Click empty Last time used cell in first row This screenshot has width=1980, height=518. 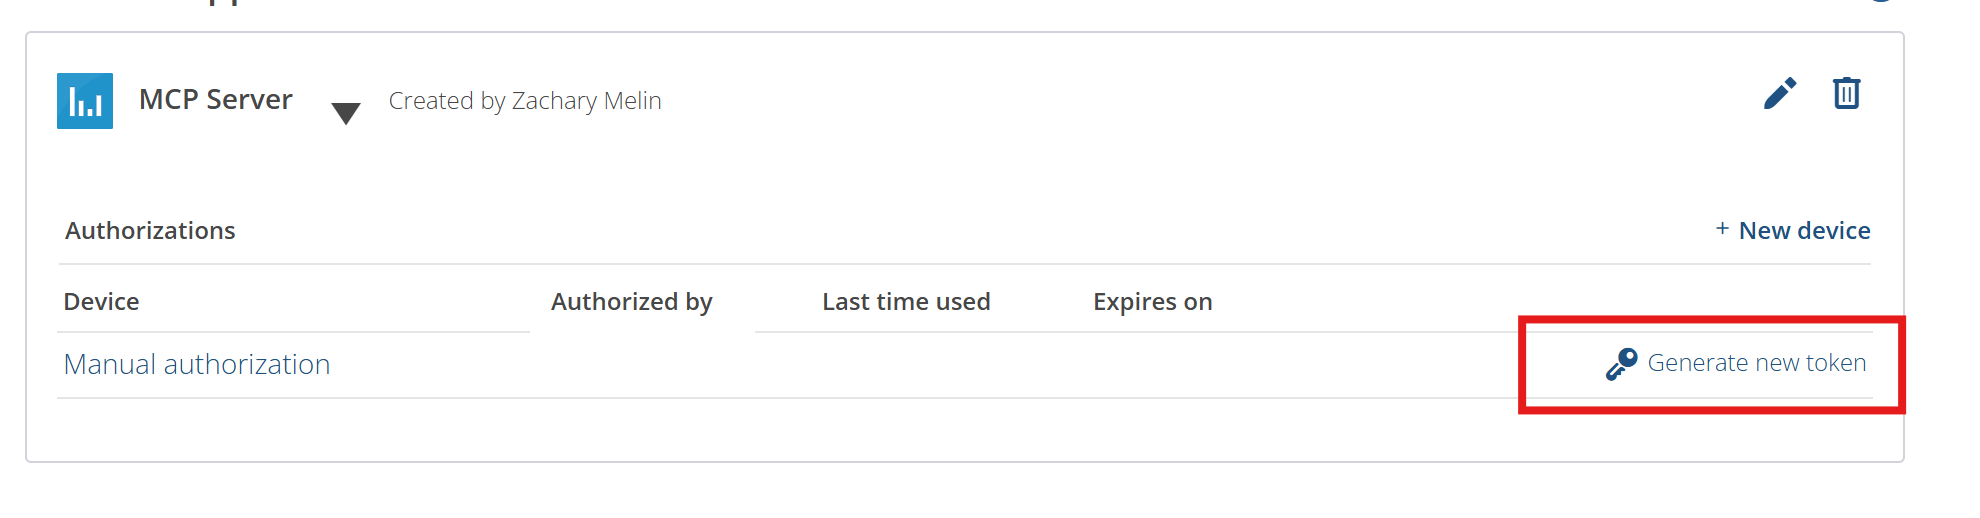coord(906,365)
